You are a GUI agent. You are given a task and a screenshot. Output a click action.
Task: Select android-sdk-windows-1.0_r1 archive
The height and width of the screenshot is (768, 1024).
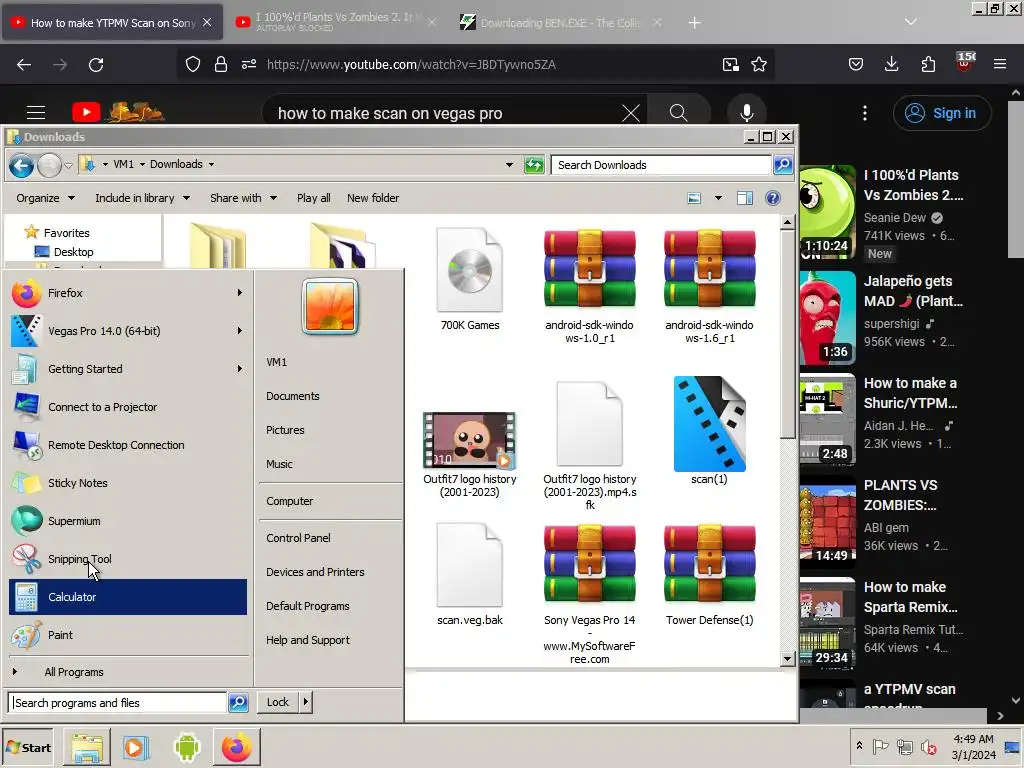(590, 286)
